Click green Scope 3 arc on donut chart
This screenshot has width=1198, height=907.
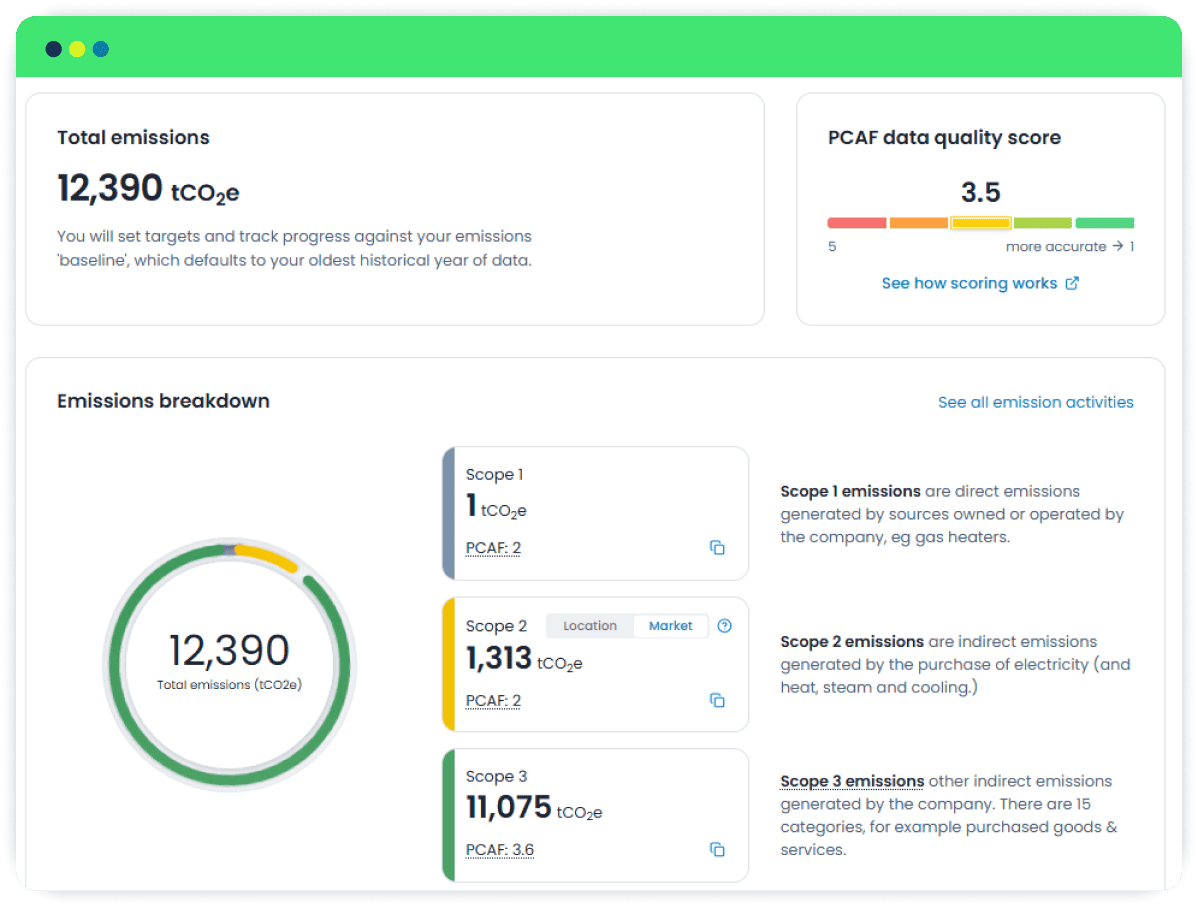tap(229, 779)
